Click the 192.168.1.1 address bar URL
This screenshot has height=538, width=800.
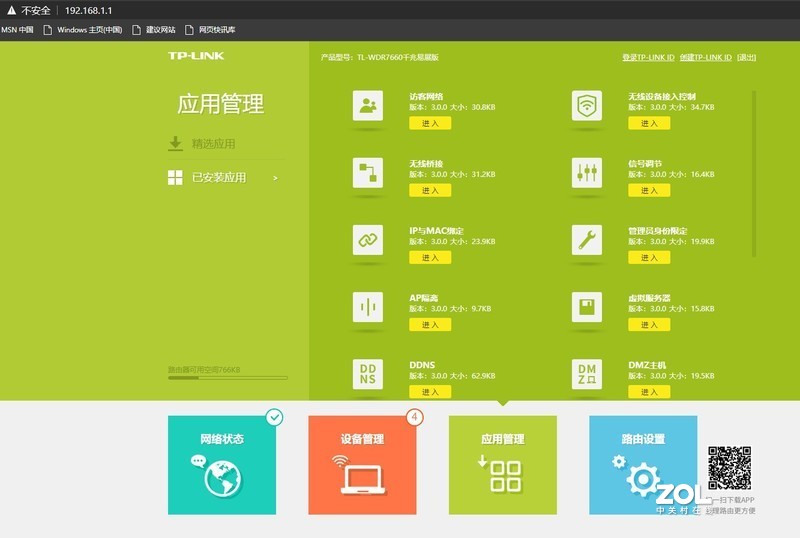(x=88, y=10)
